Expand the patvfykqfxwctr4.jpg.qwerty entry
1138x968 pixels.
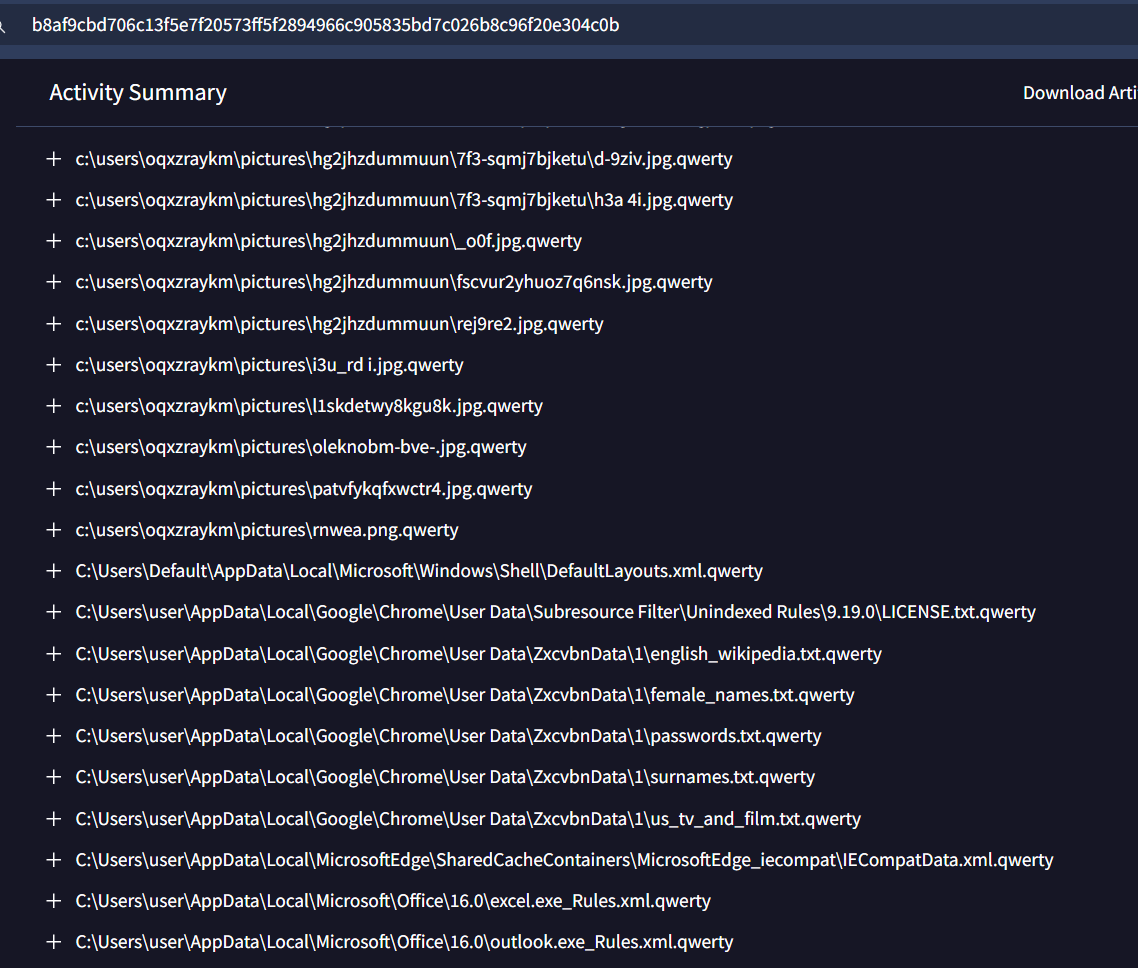pyautogui.click(x=54, y=489)
